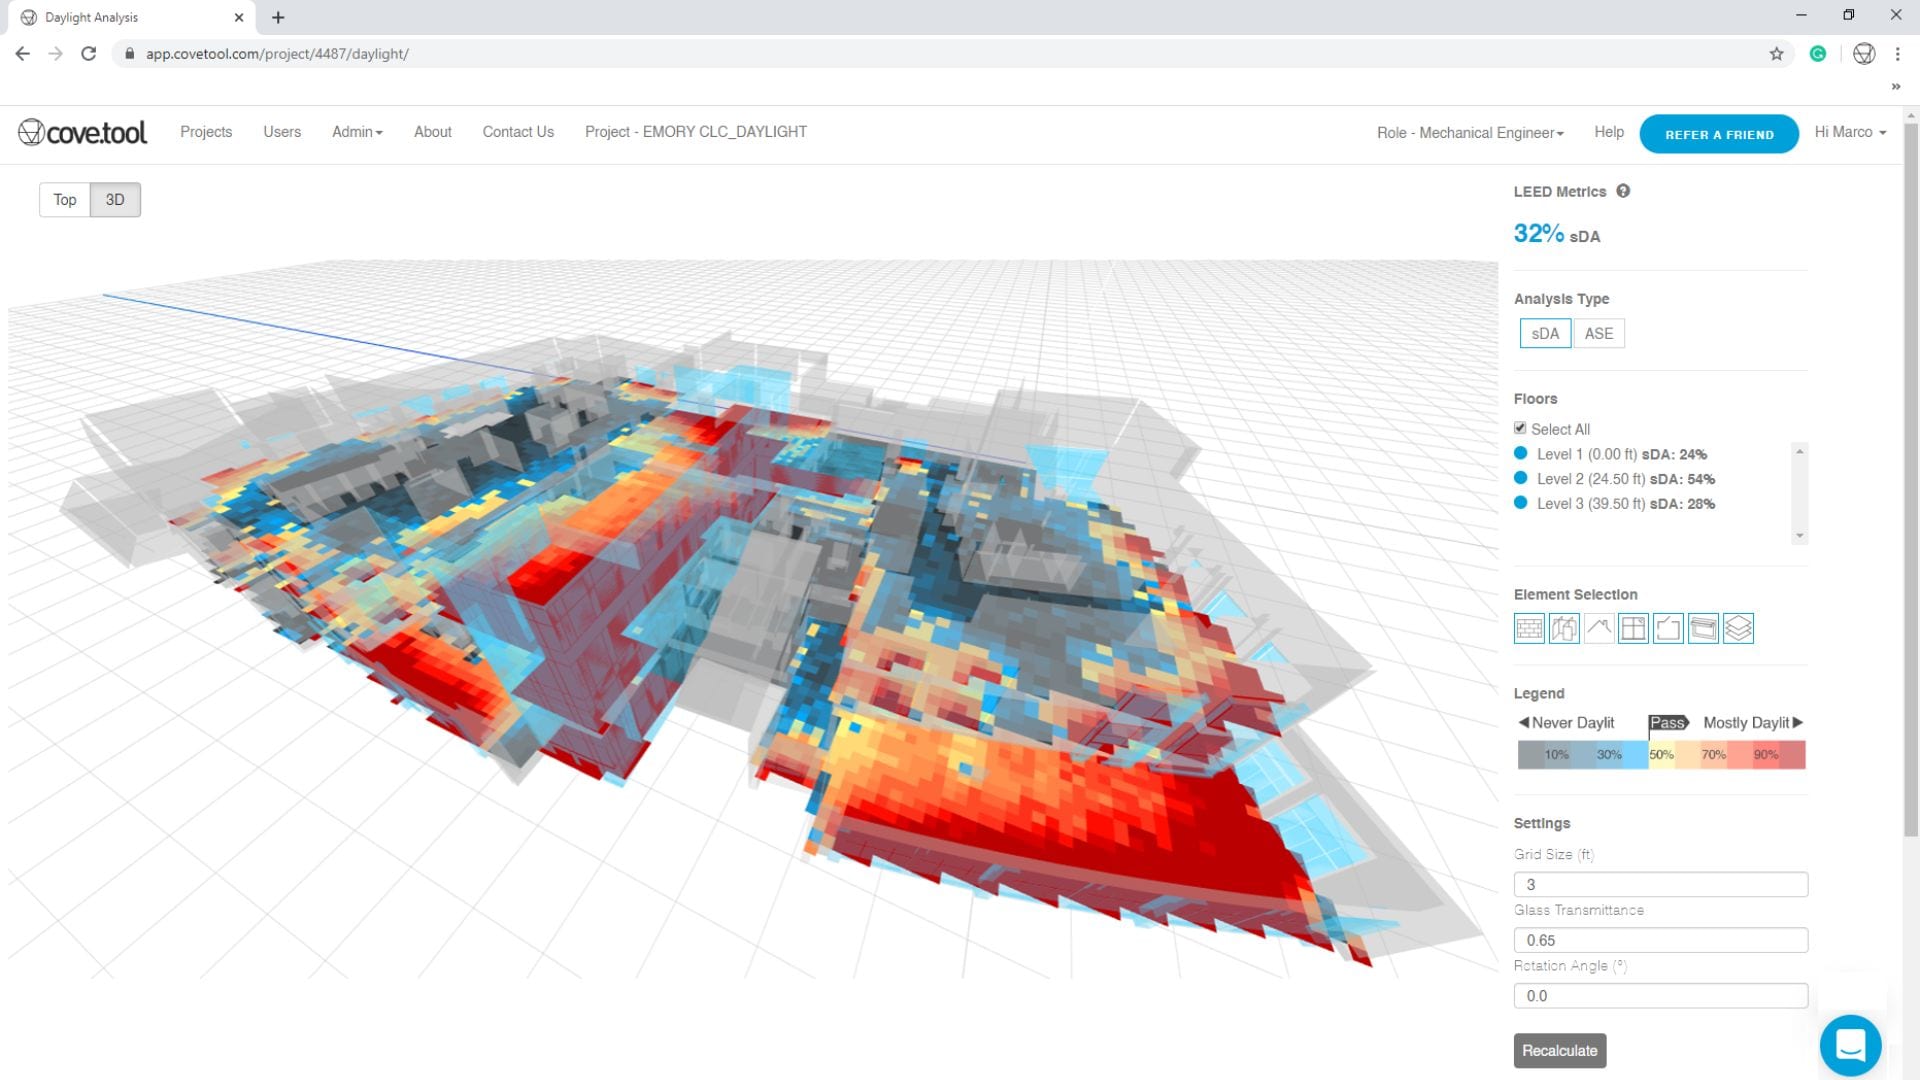Select Level 2 floor radio button
The height and width of the screenshot is (1080, 1920).
[1521, 478]
